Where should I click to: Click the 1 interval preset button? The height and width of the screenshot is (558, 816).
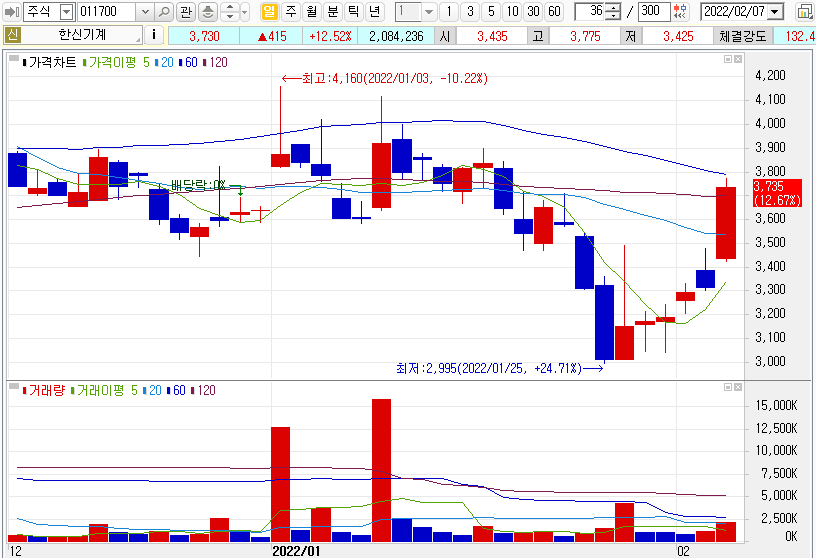pos(449,11)
